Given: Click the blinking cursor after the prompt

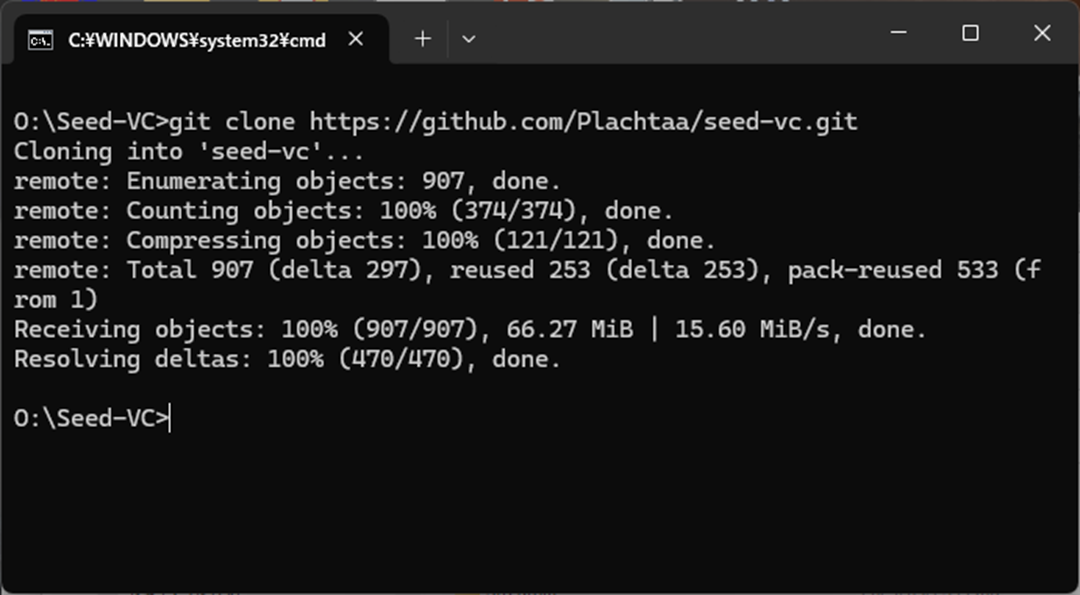Looking at the screenshot, I should 170,418.
